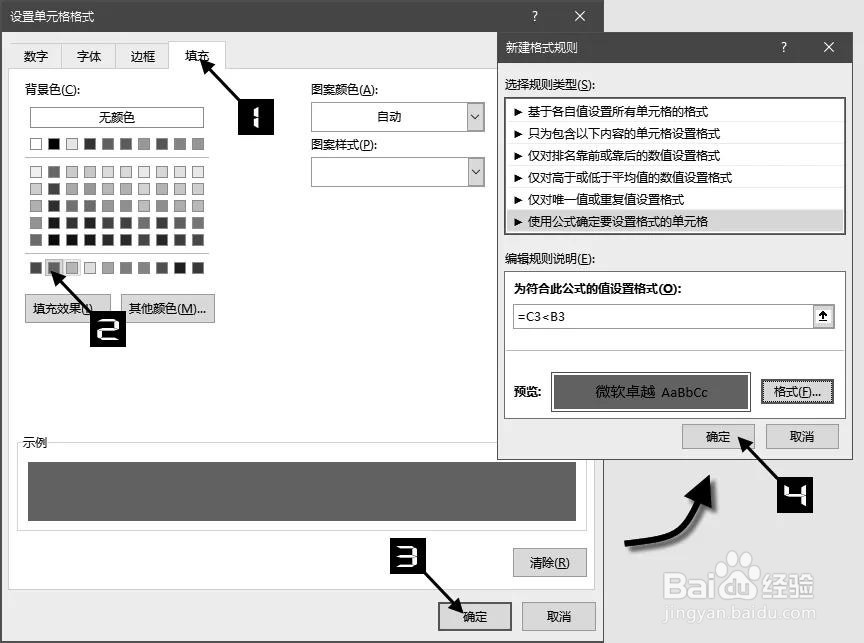864x643 pixels.
Task: Switch to the 边框 tab
Action: click(142, 56)
